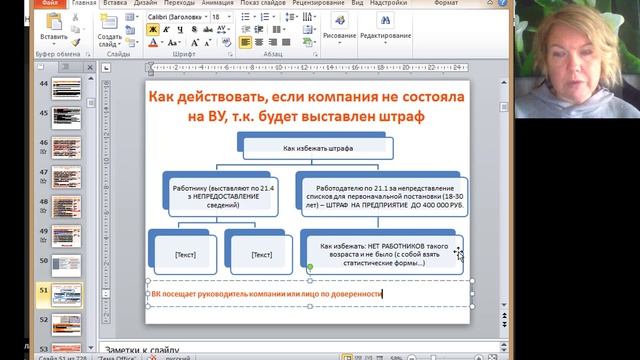Image resolution: width=640 pixels, height=360 pixels.
Task: Select Align Left paragraph alignment
Action: [x=245, y=42]
